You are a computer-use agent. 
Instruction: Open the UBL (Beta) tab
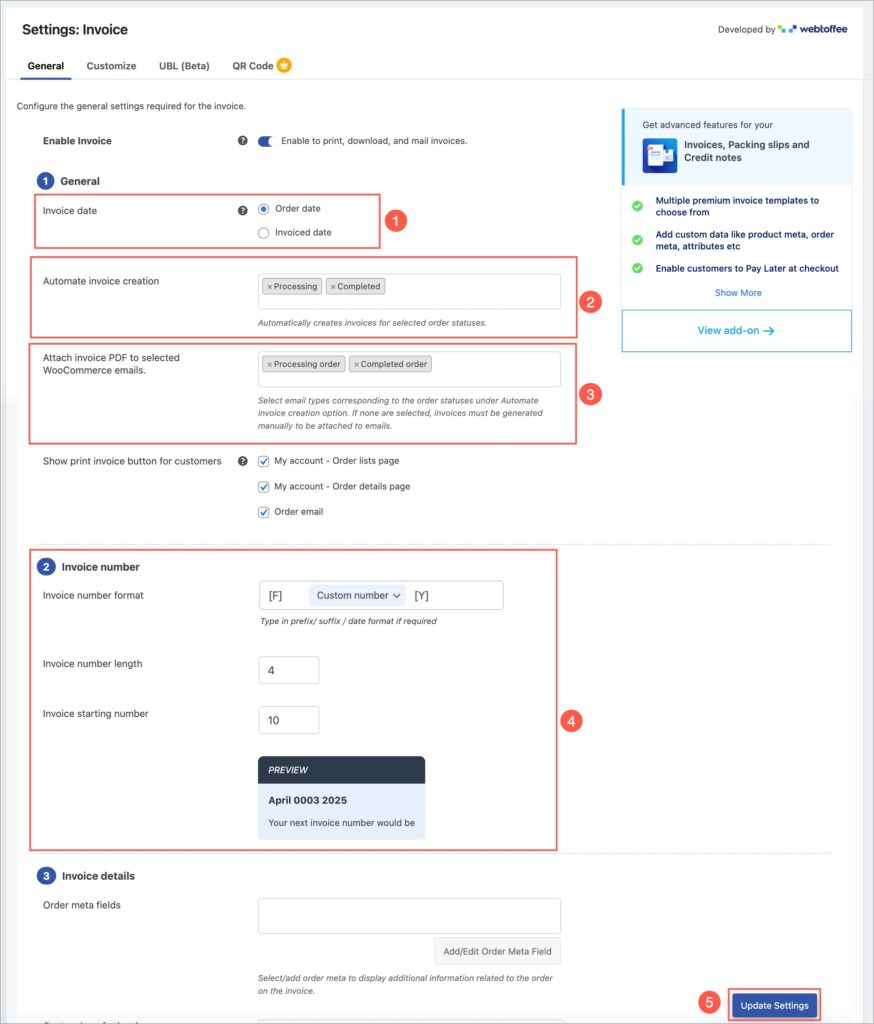coord(184,66)
